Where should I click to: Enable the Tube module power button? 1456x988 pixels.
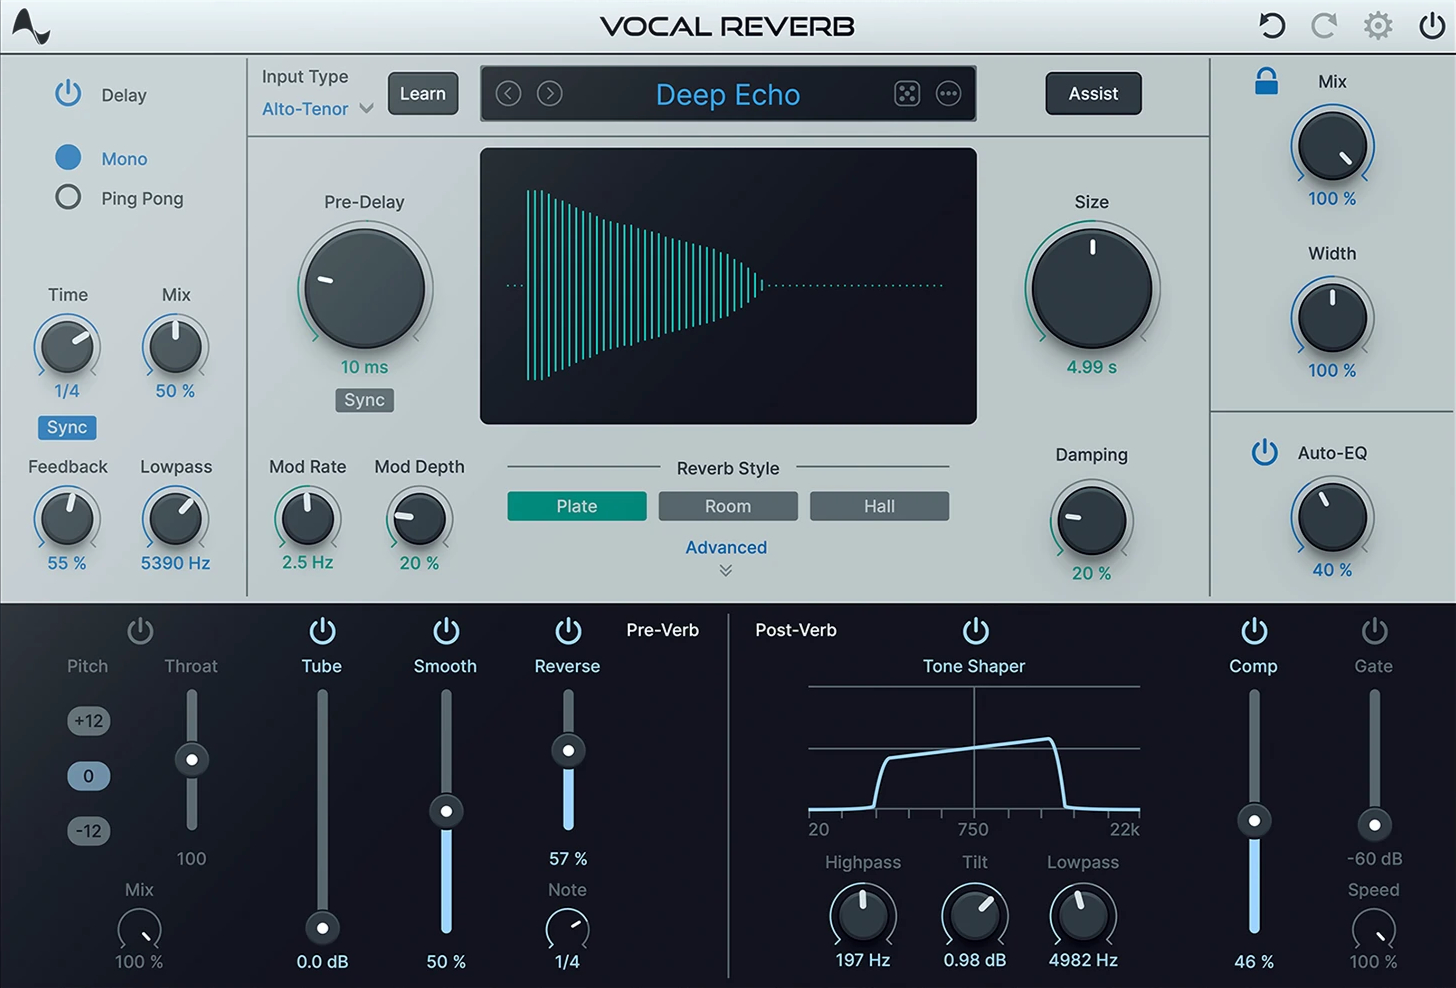click(x=321, y=630)
